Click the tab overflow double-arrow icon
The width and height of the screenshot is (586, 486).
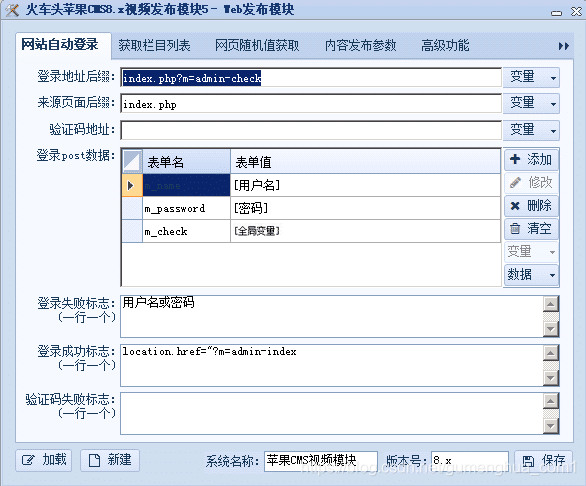tap(564, 46)
